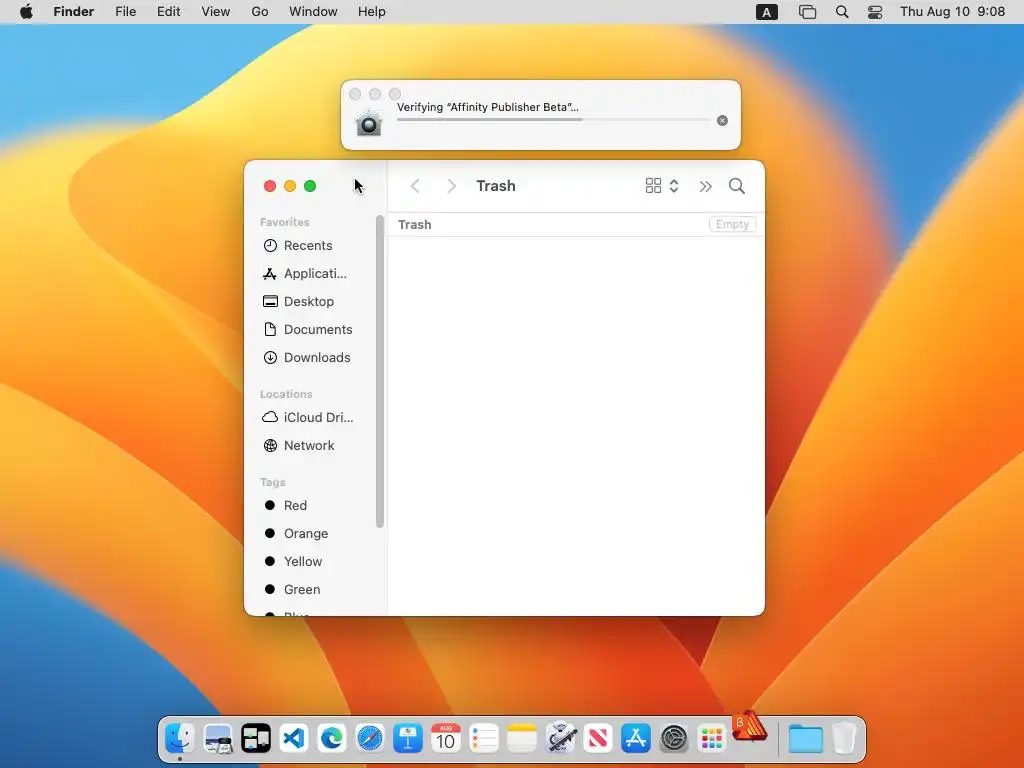Open input source menu in menu bar
Viewport: 1024px width, 768px height.
[x=767, y=12]
